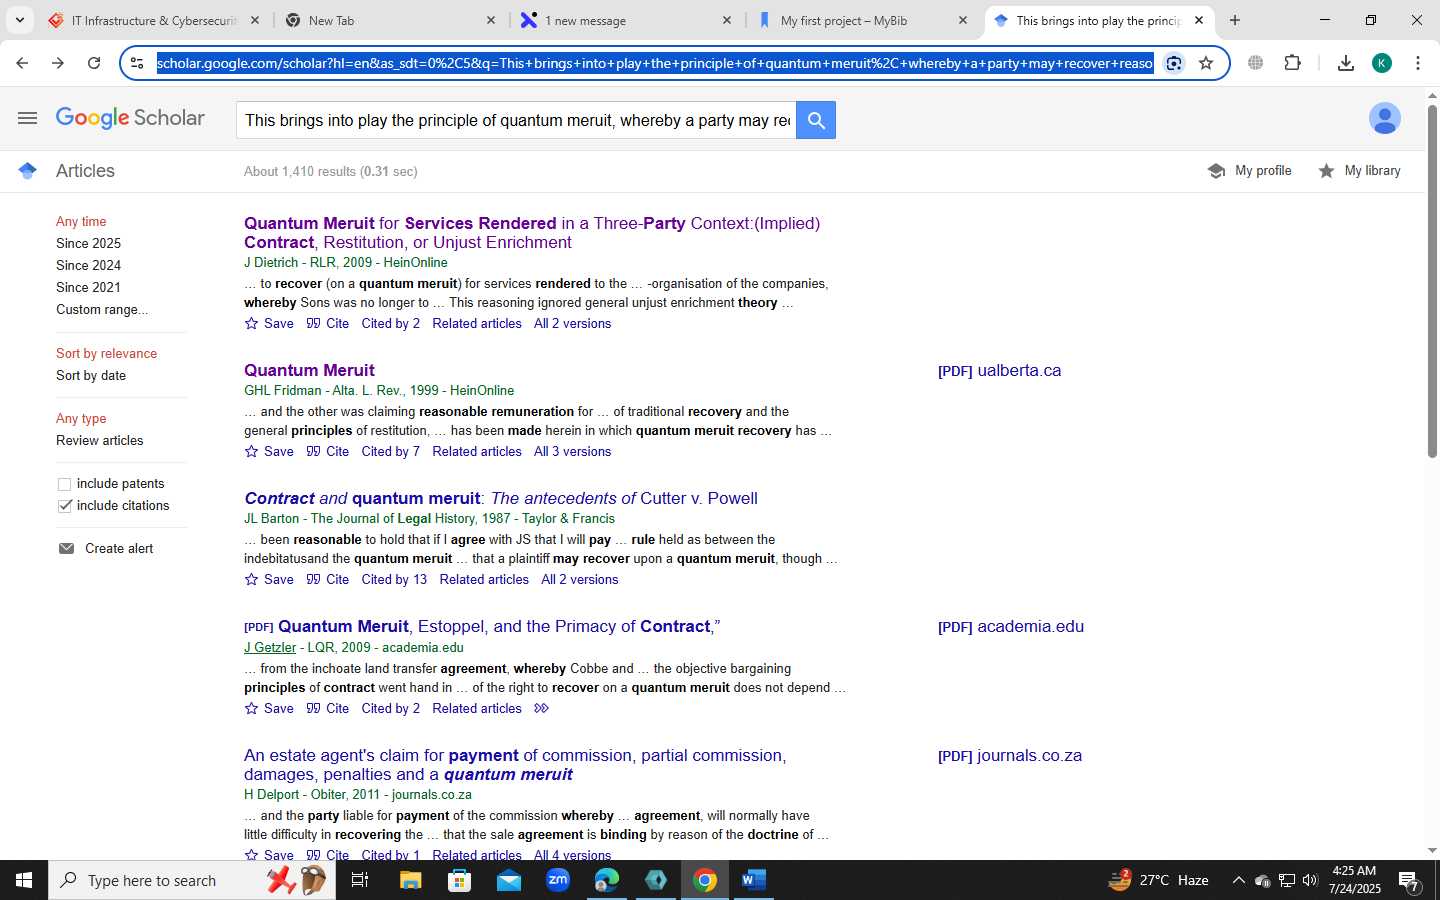The width and height of the screenshot is (1440, 900).
Task: Open the Cutter v. Powell antecedents article
Action: point(501,498)
